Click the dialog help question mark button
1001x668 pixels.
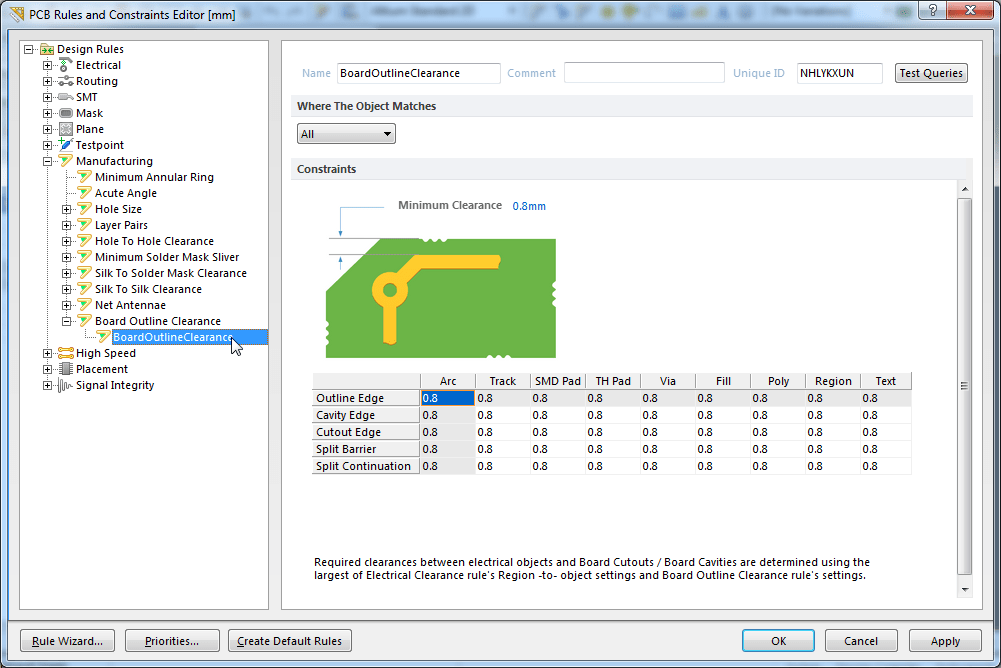pos(933,10)
